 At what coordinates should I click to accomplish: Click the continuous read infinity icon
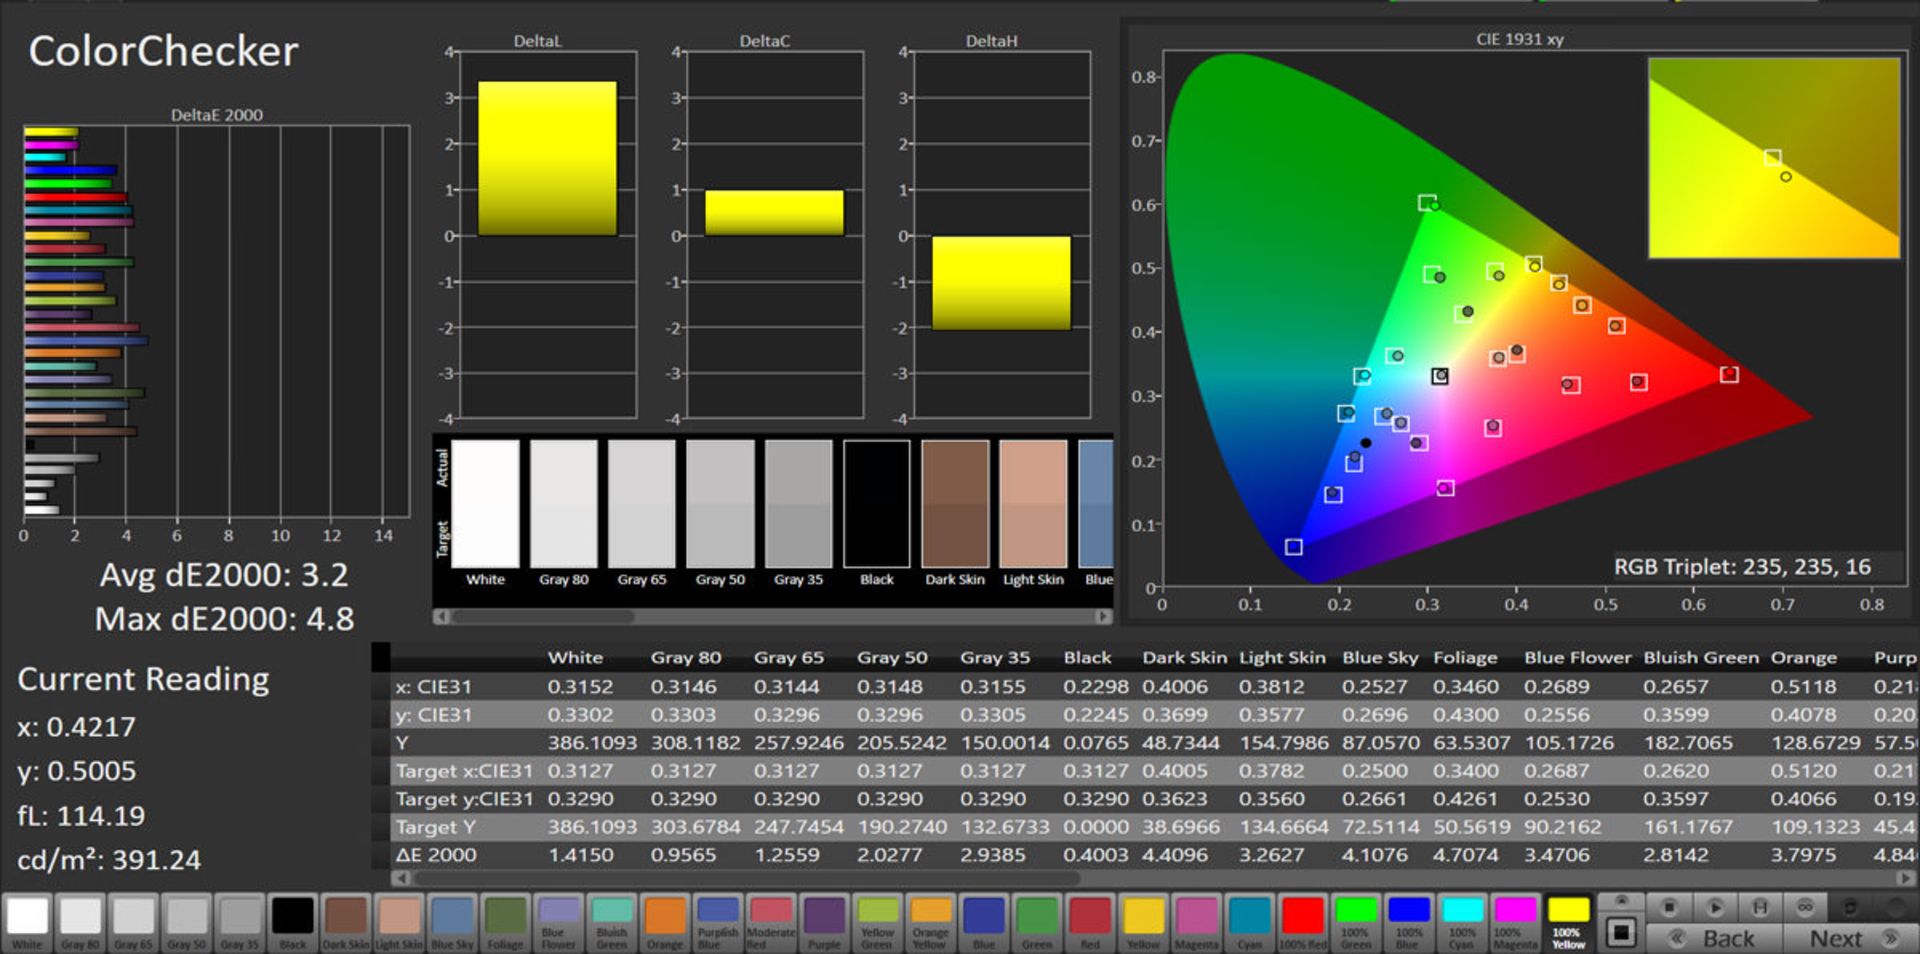(1805, 907)
